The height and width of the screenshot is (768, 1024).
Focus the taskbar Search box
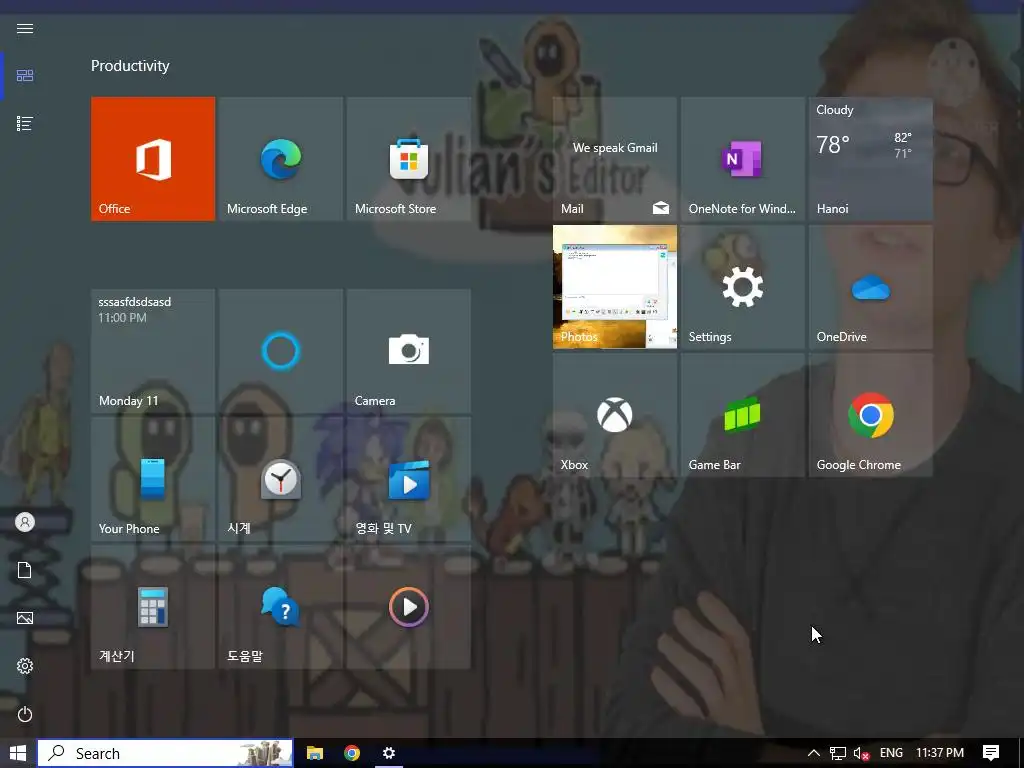(165, 753)
